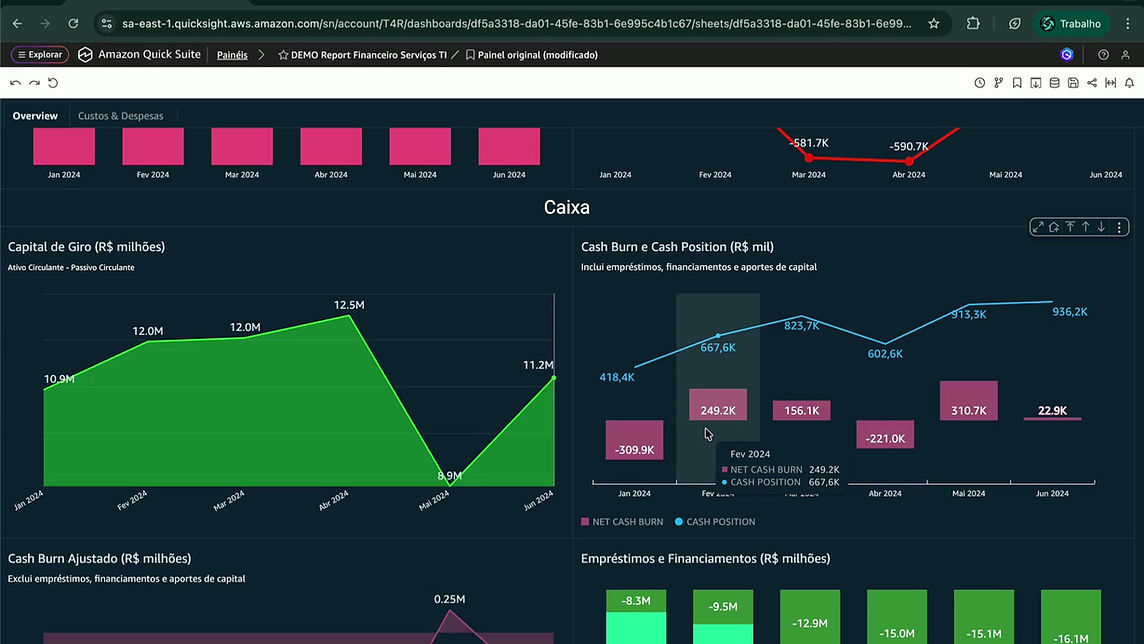Click the drill up to top arrow icon

coord(1070,228)
